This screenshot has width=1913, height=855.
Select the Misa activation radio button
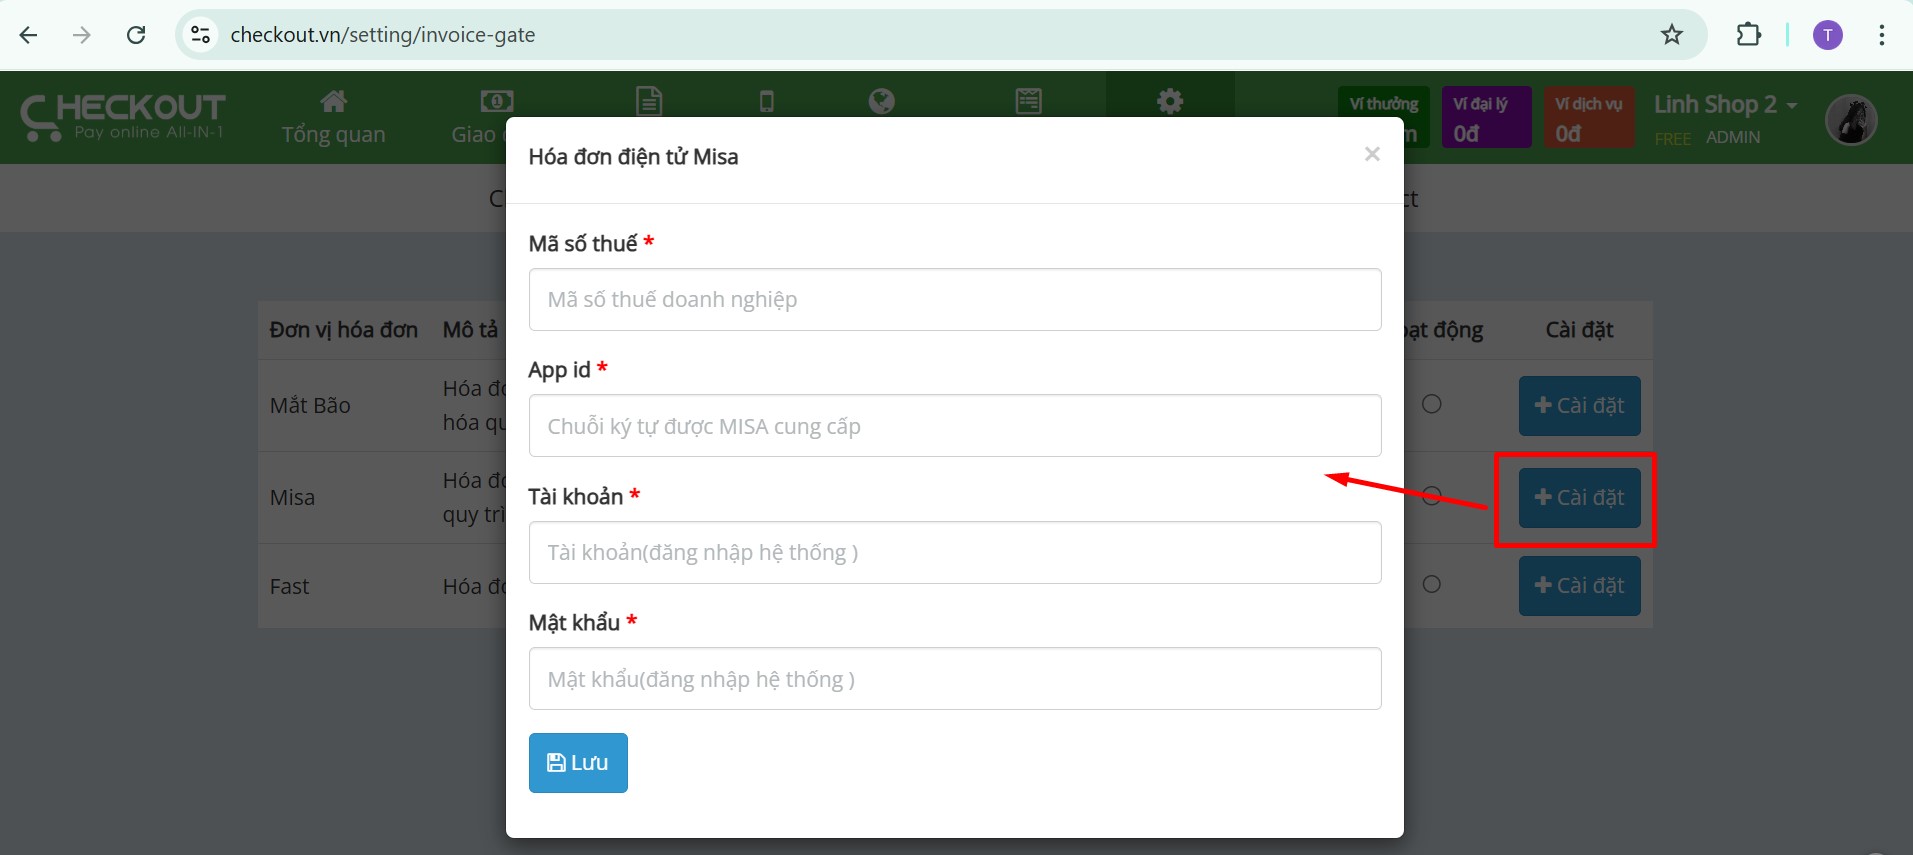(1432, 495)
